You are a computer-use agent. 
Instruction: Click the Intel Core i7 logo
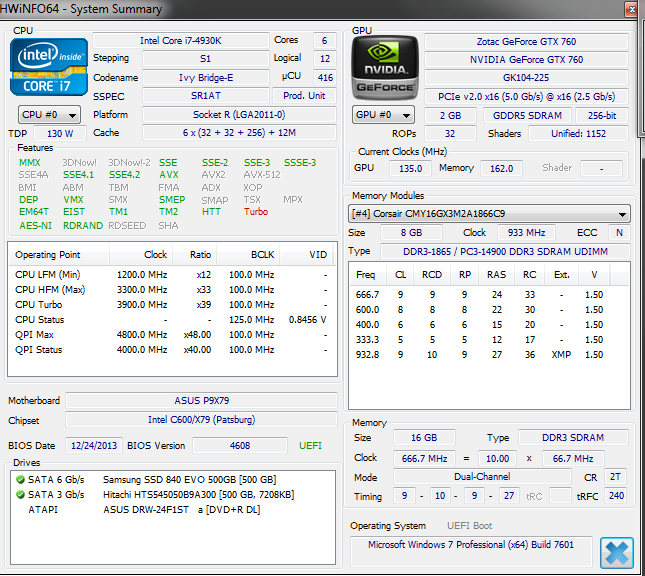tap(49, 67)
